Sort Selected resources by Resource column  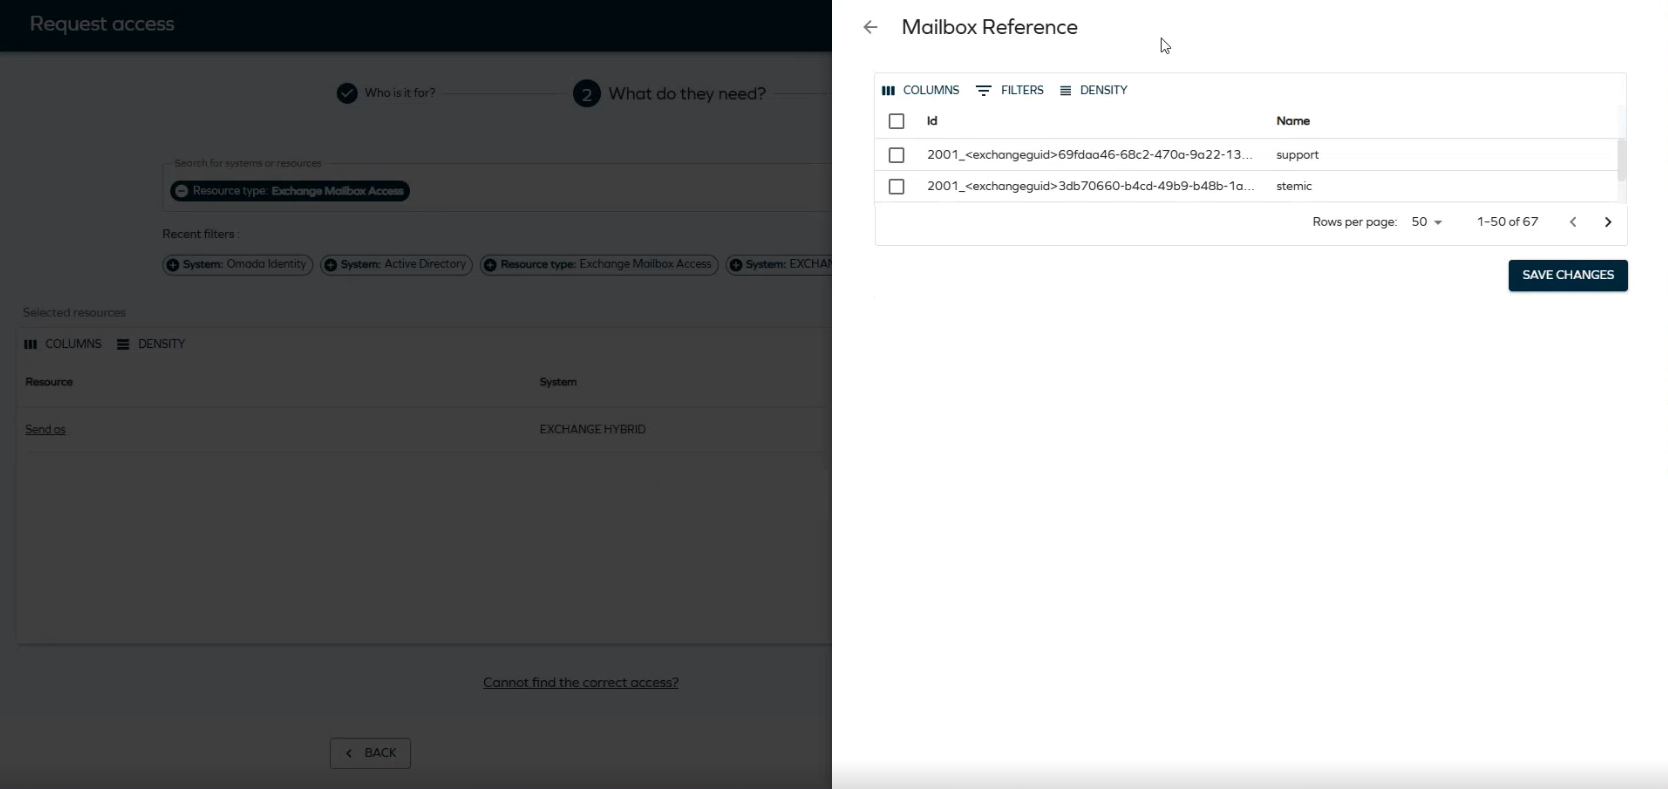click(x=49, y=382)
